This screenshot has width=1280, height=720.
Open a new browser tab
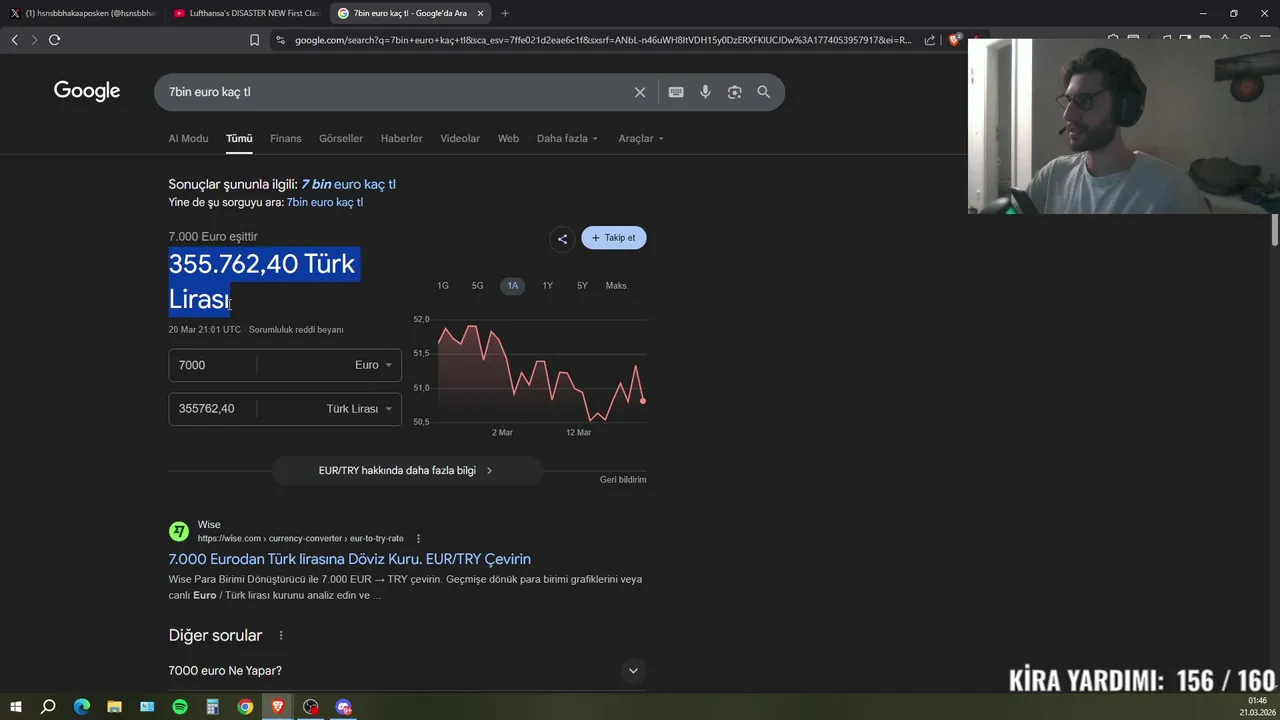tap(505, 13)
